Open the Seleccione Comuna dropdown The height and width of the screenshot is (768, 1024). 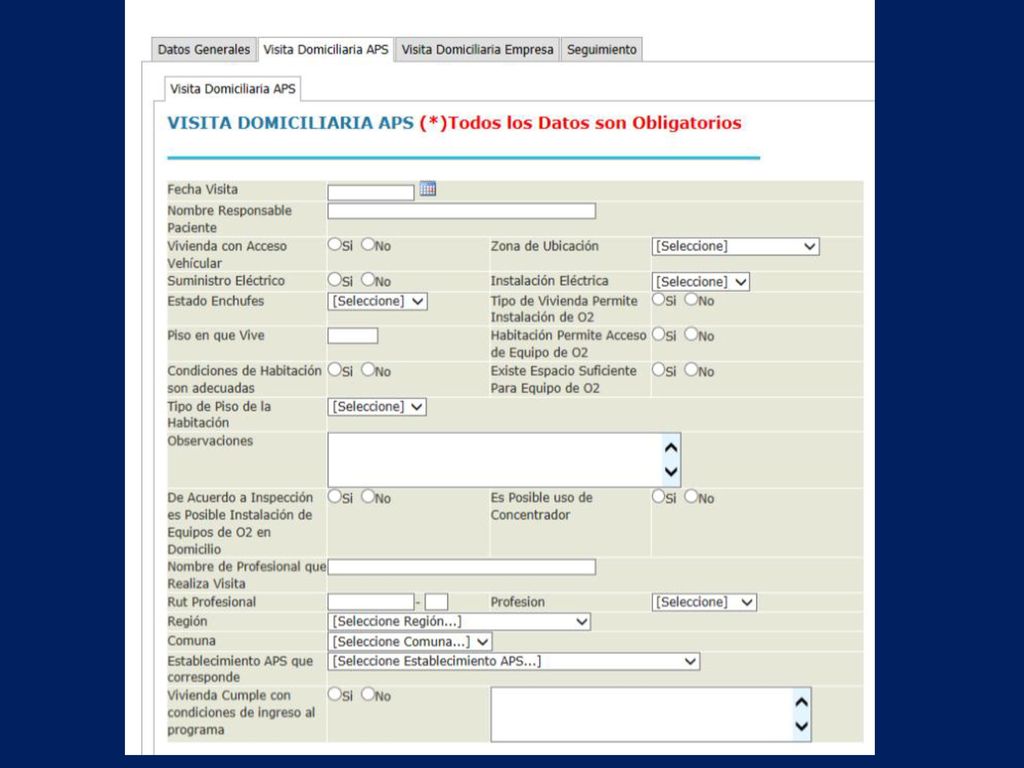[409, 641]
